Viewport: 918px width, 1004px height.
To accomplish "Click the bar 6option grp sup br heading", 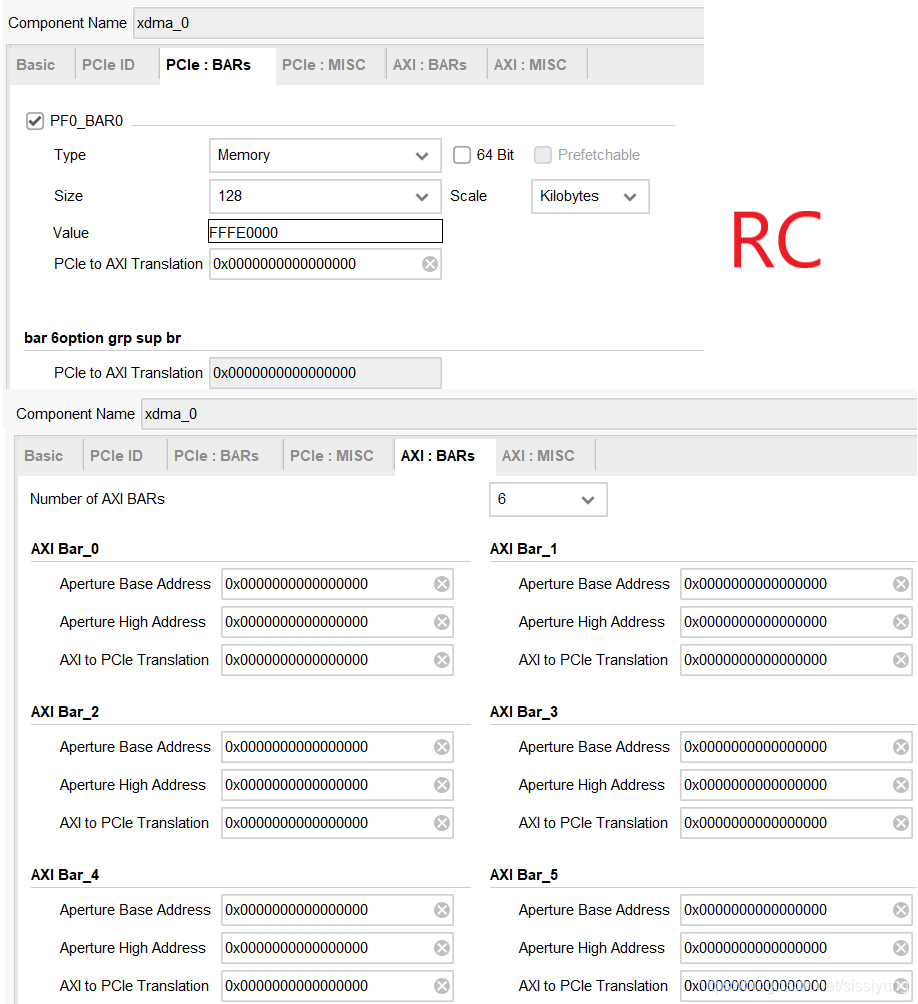I will point(102,338).
